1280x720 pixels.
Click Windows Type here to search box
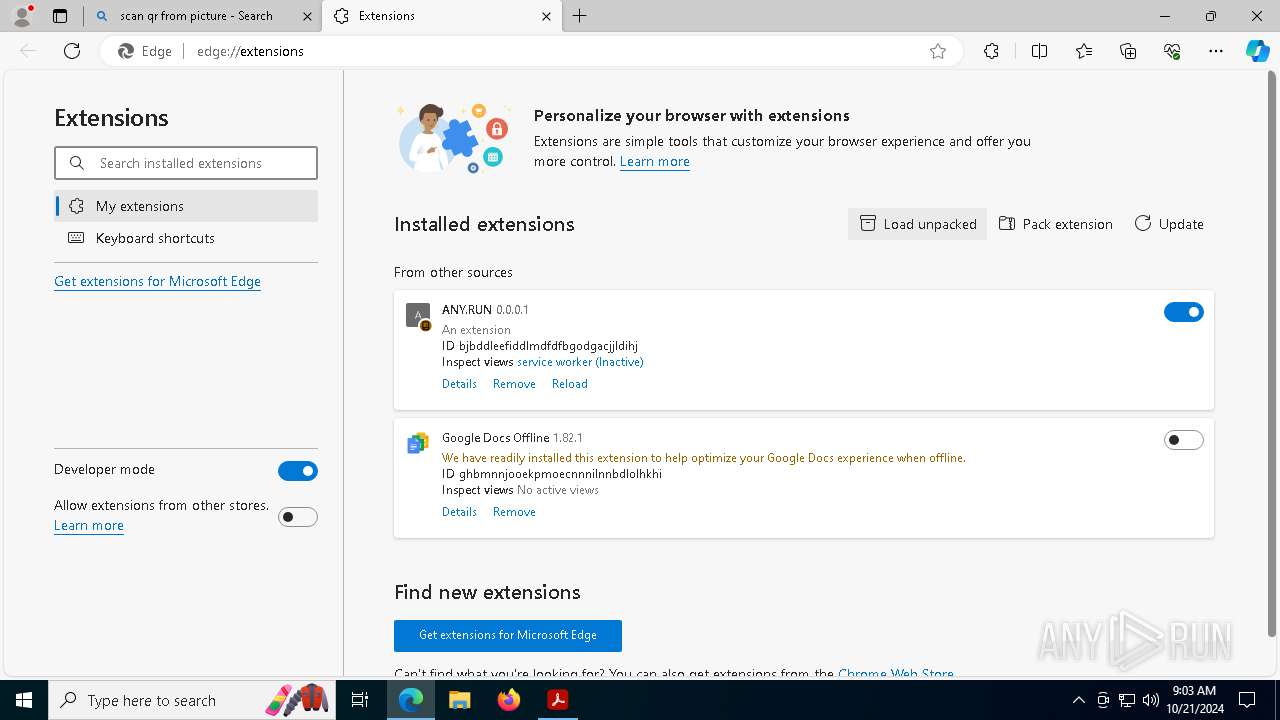pos(190,700)
